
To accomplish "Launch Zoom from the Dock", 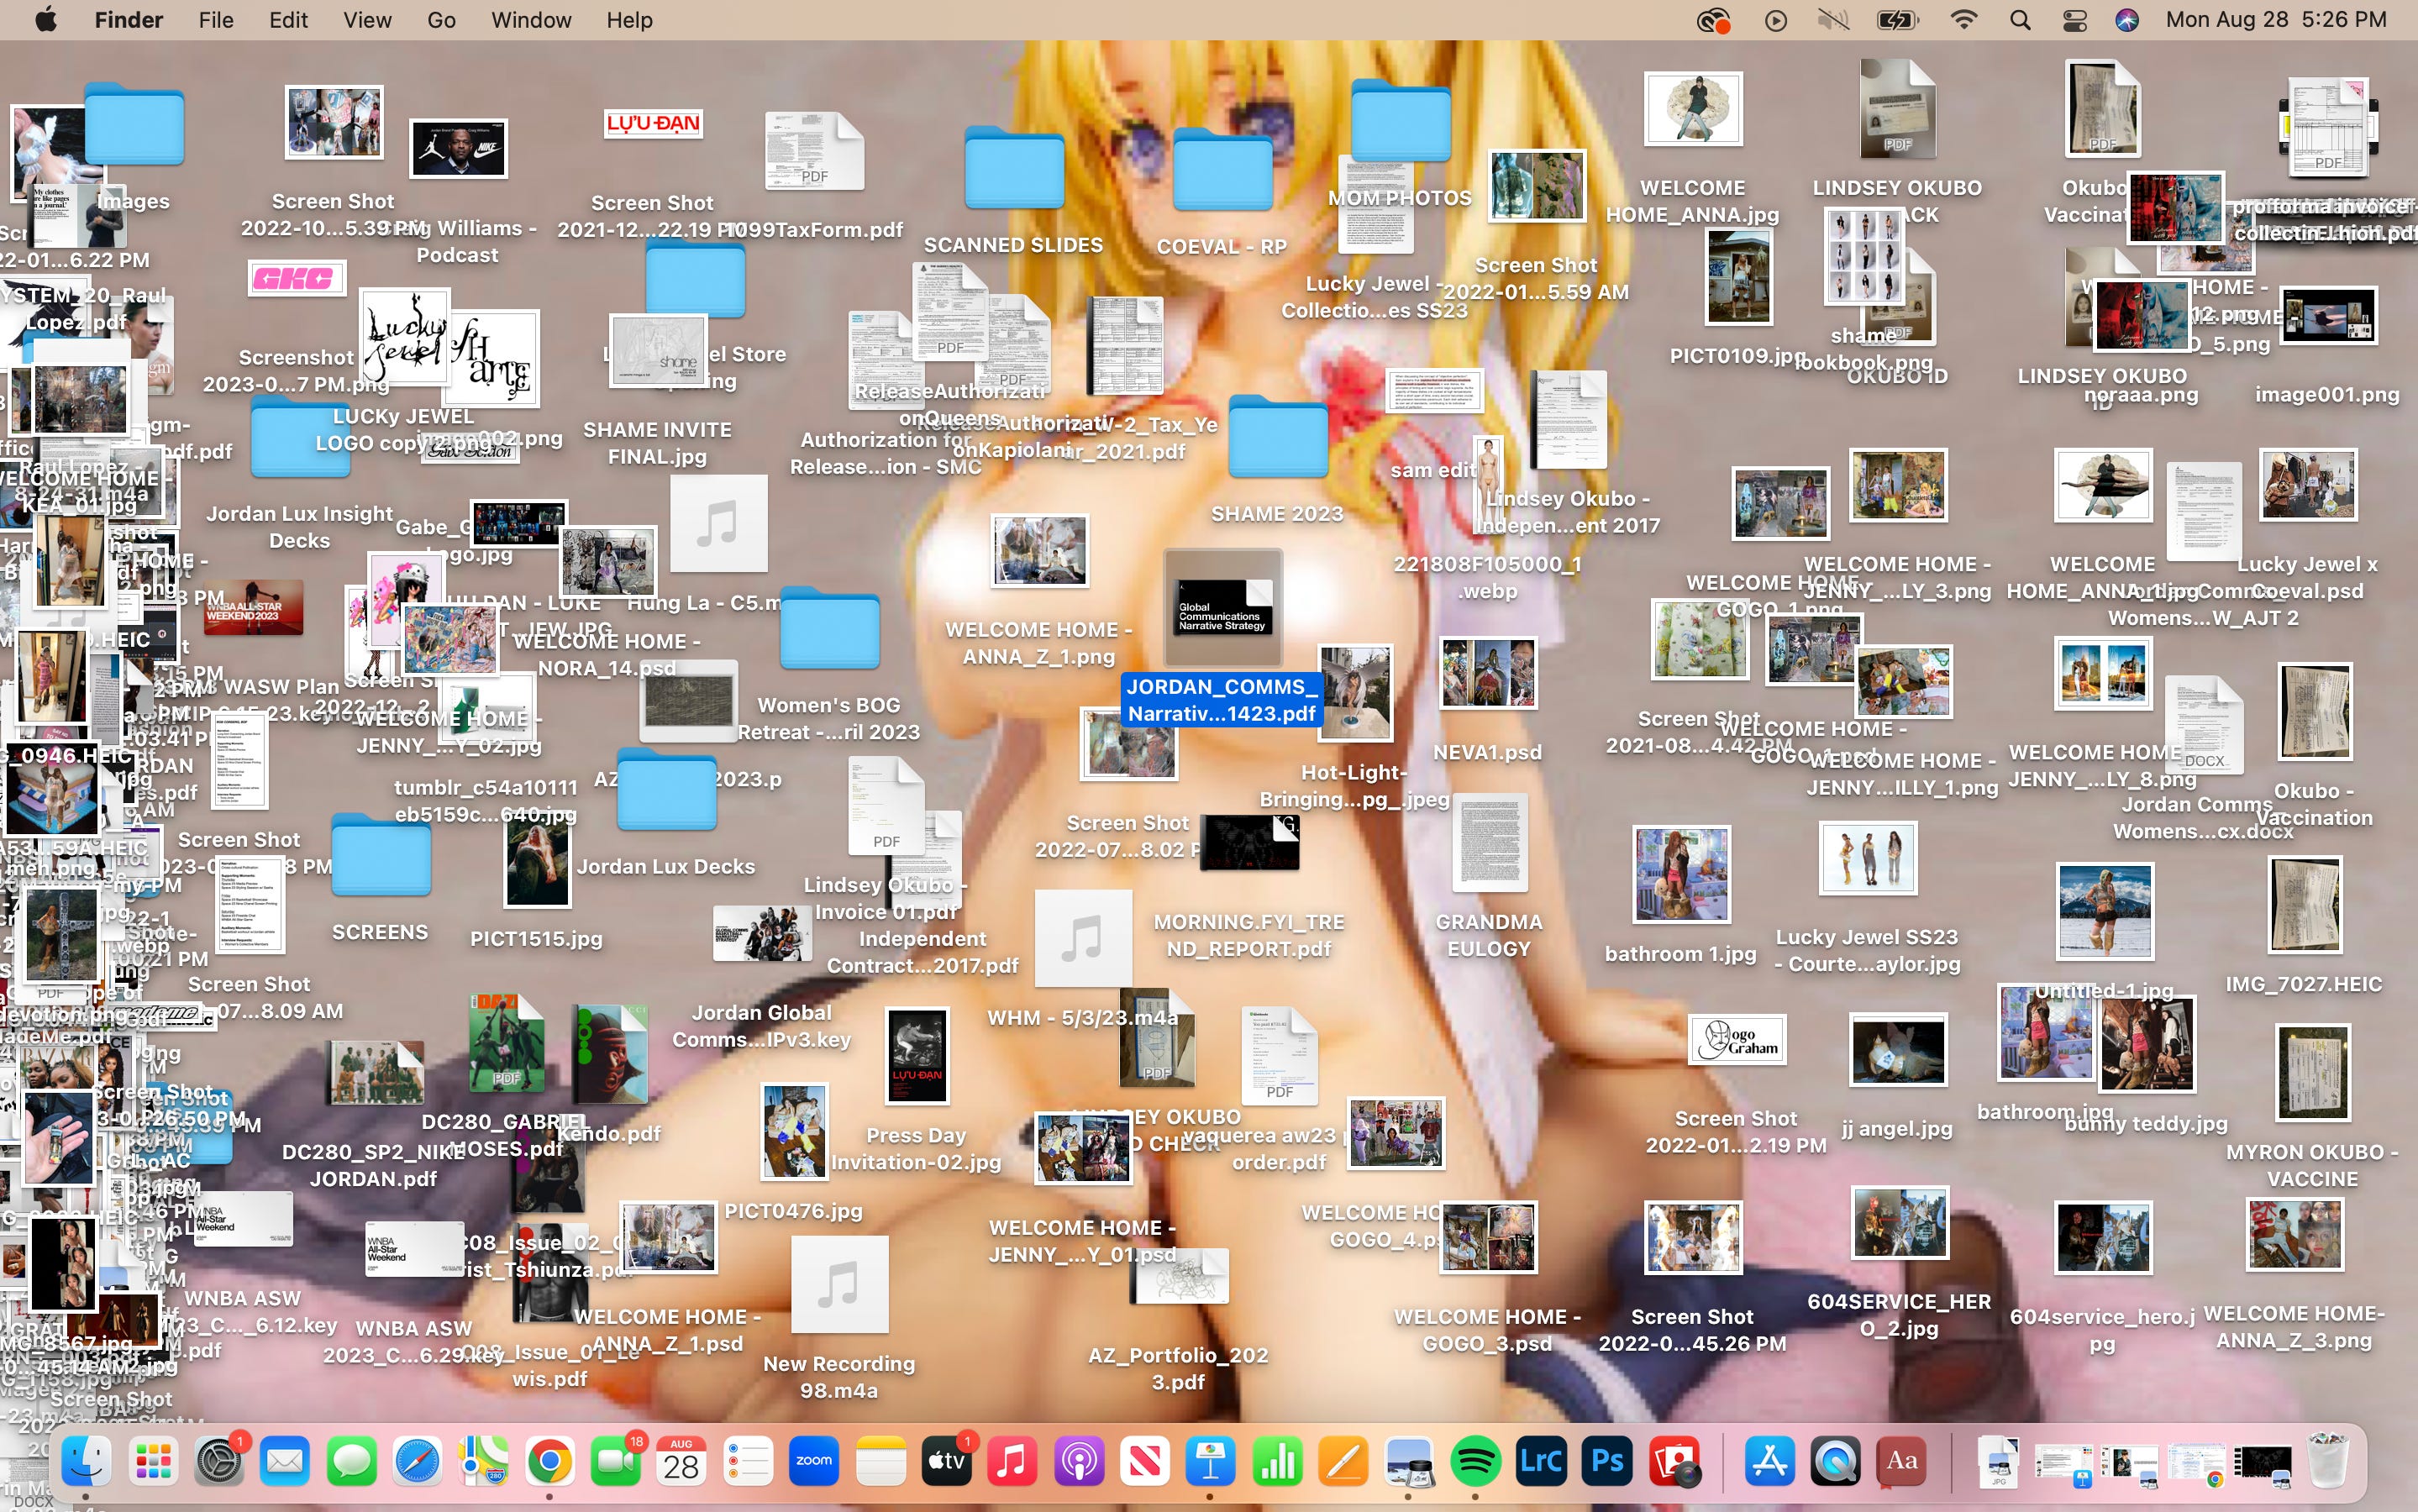I will pos(814,1462).
